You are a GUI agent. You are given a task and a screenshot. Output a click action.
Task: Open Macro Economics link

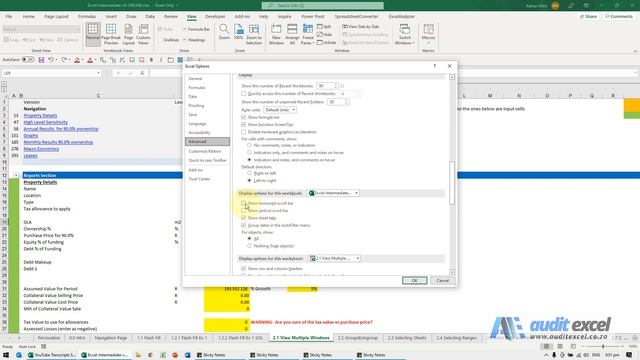pyautogui.click(x=41, y=149)
